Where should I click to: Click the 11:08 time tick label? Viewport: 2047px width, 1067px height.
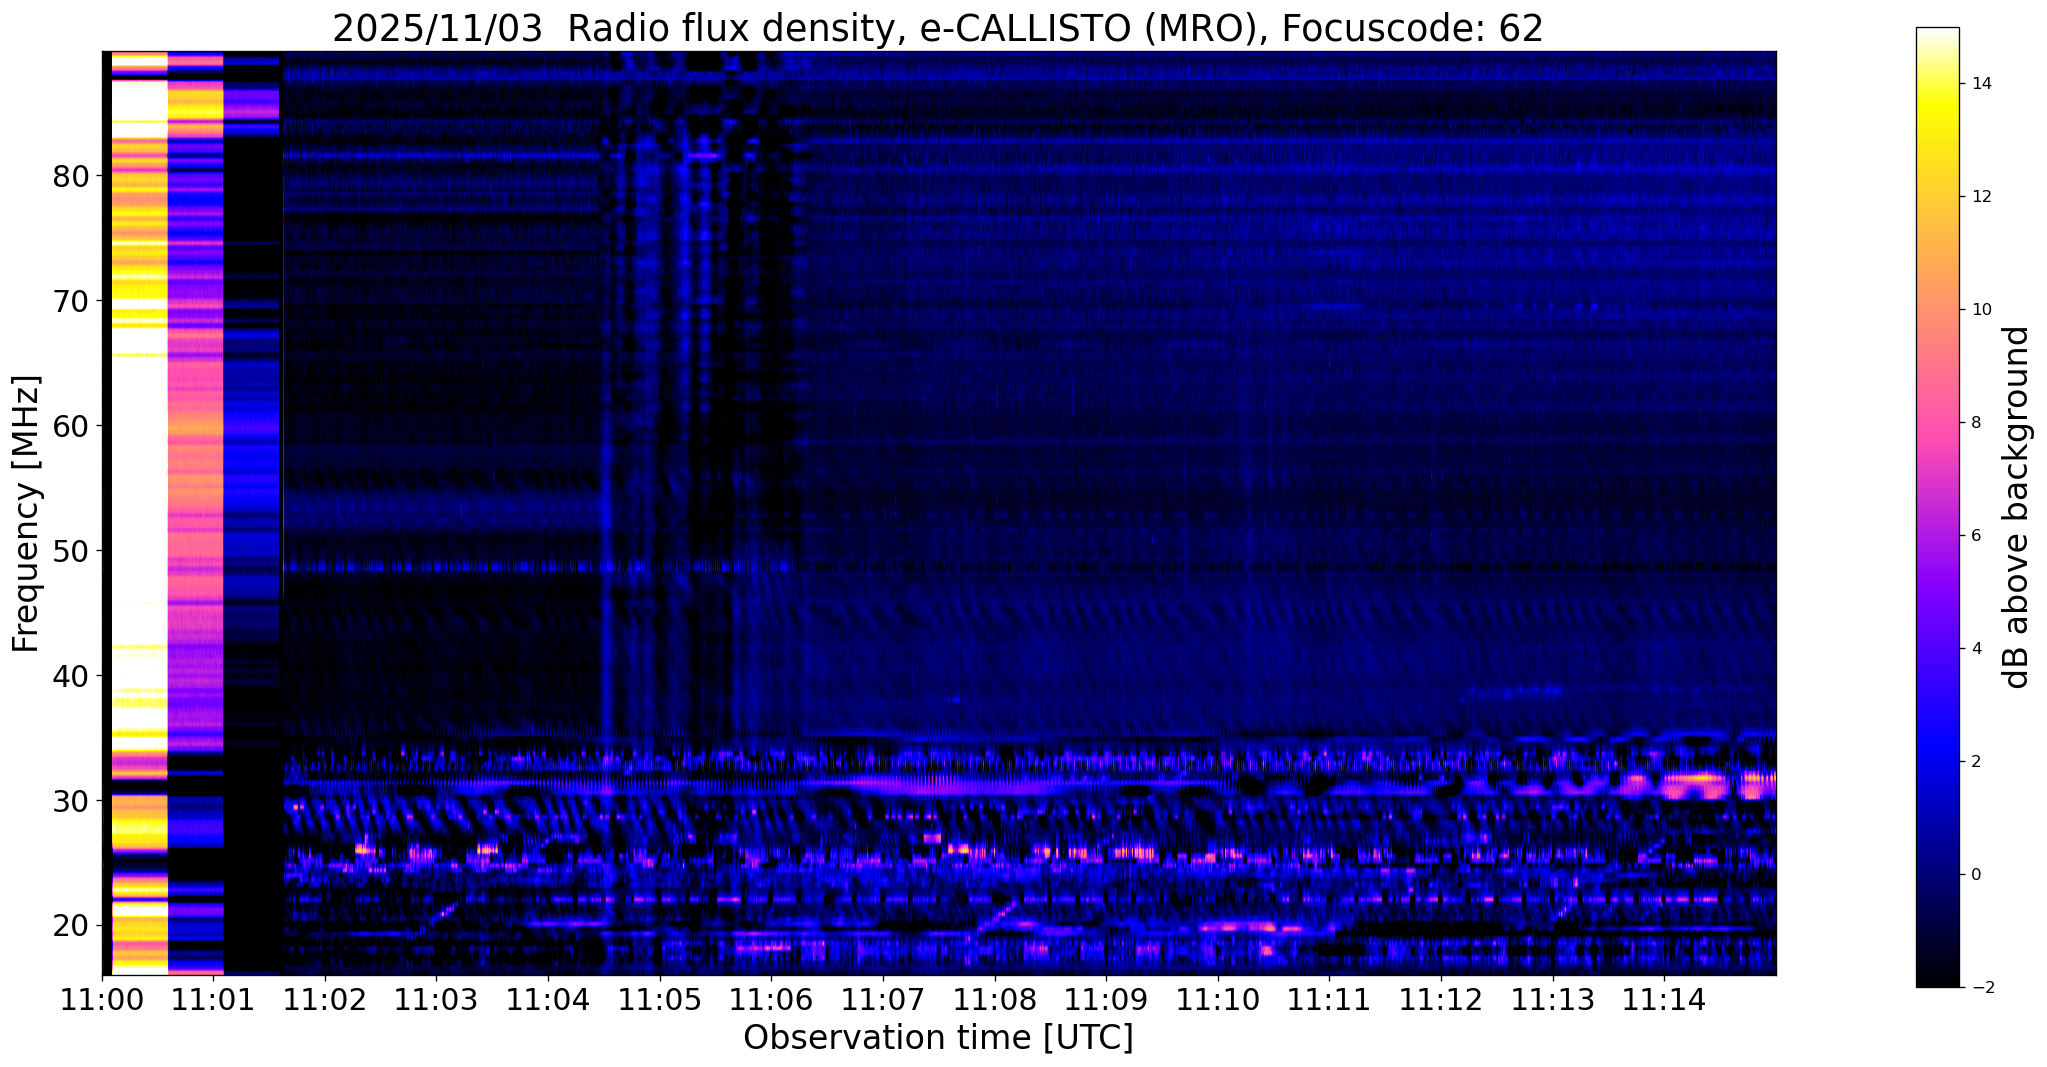tap(995, 1000)
